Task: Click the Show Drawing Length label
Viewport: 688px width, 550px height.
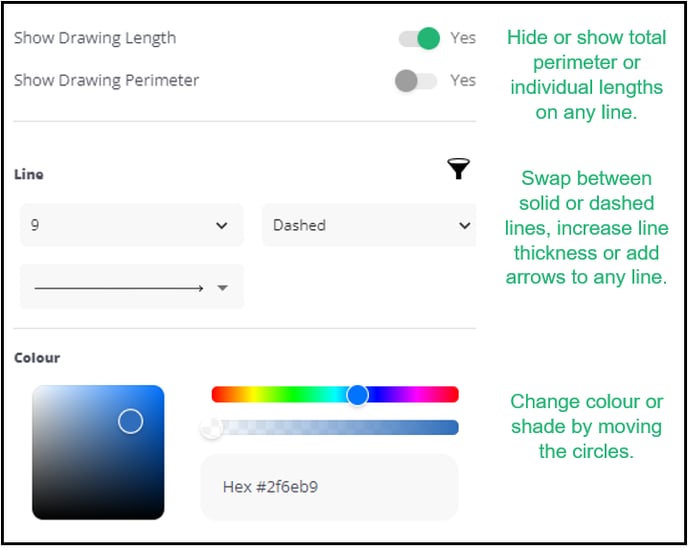Action: (95, 38)
